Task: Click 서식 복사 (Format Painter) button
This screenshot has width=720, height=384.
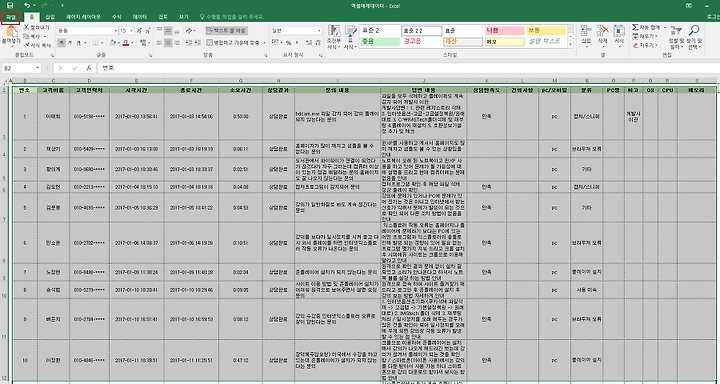Action: tap(37, 45)
